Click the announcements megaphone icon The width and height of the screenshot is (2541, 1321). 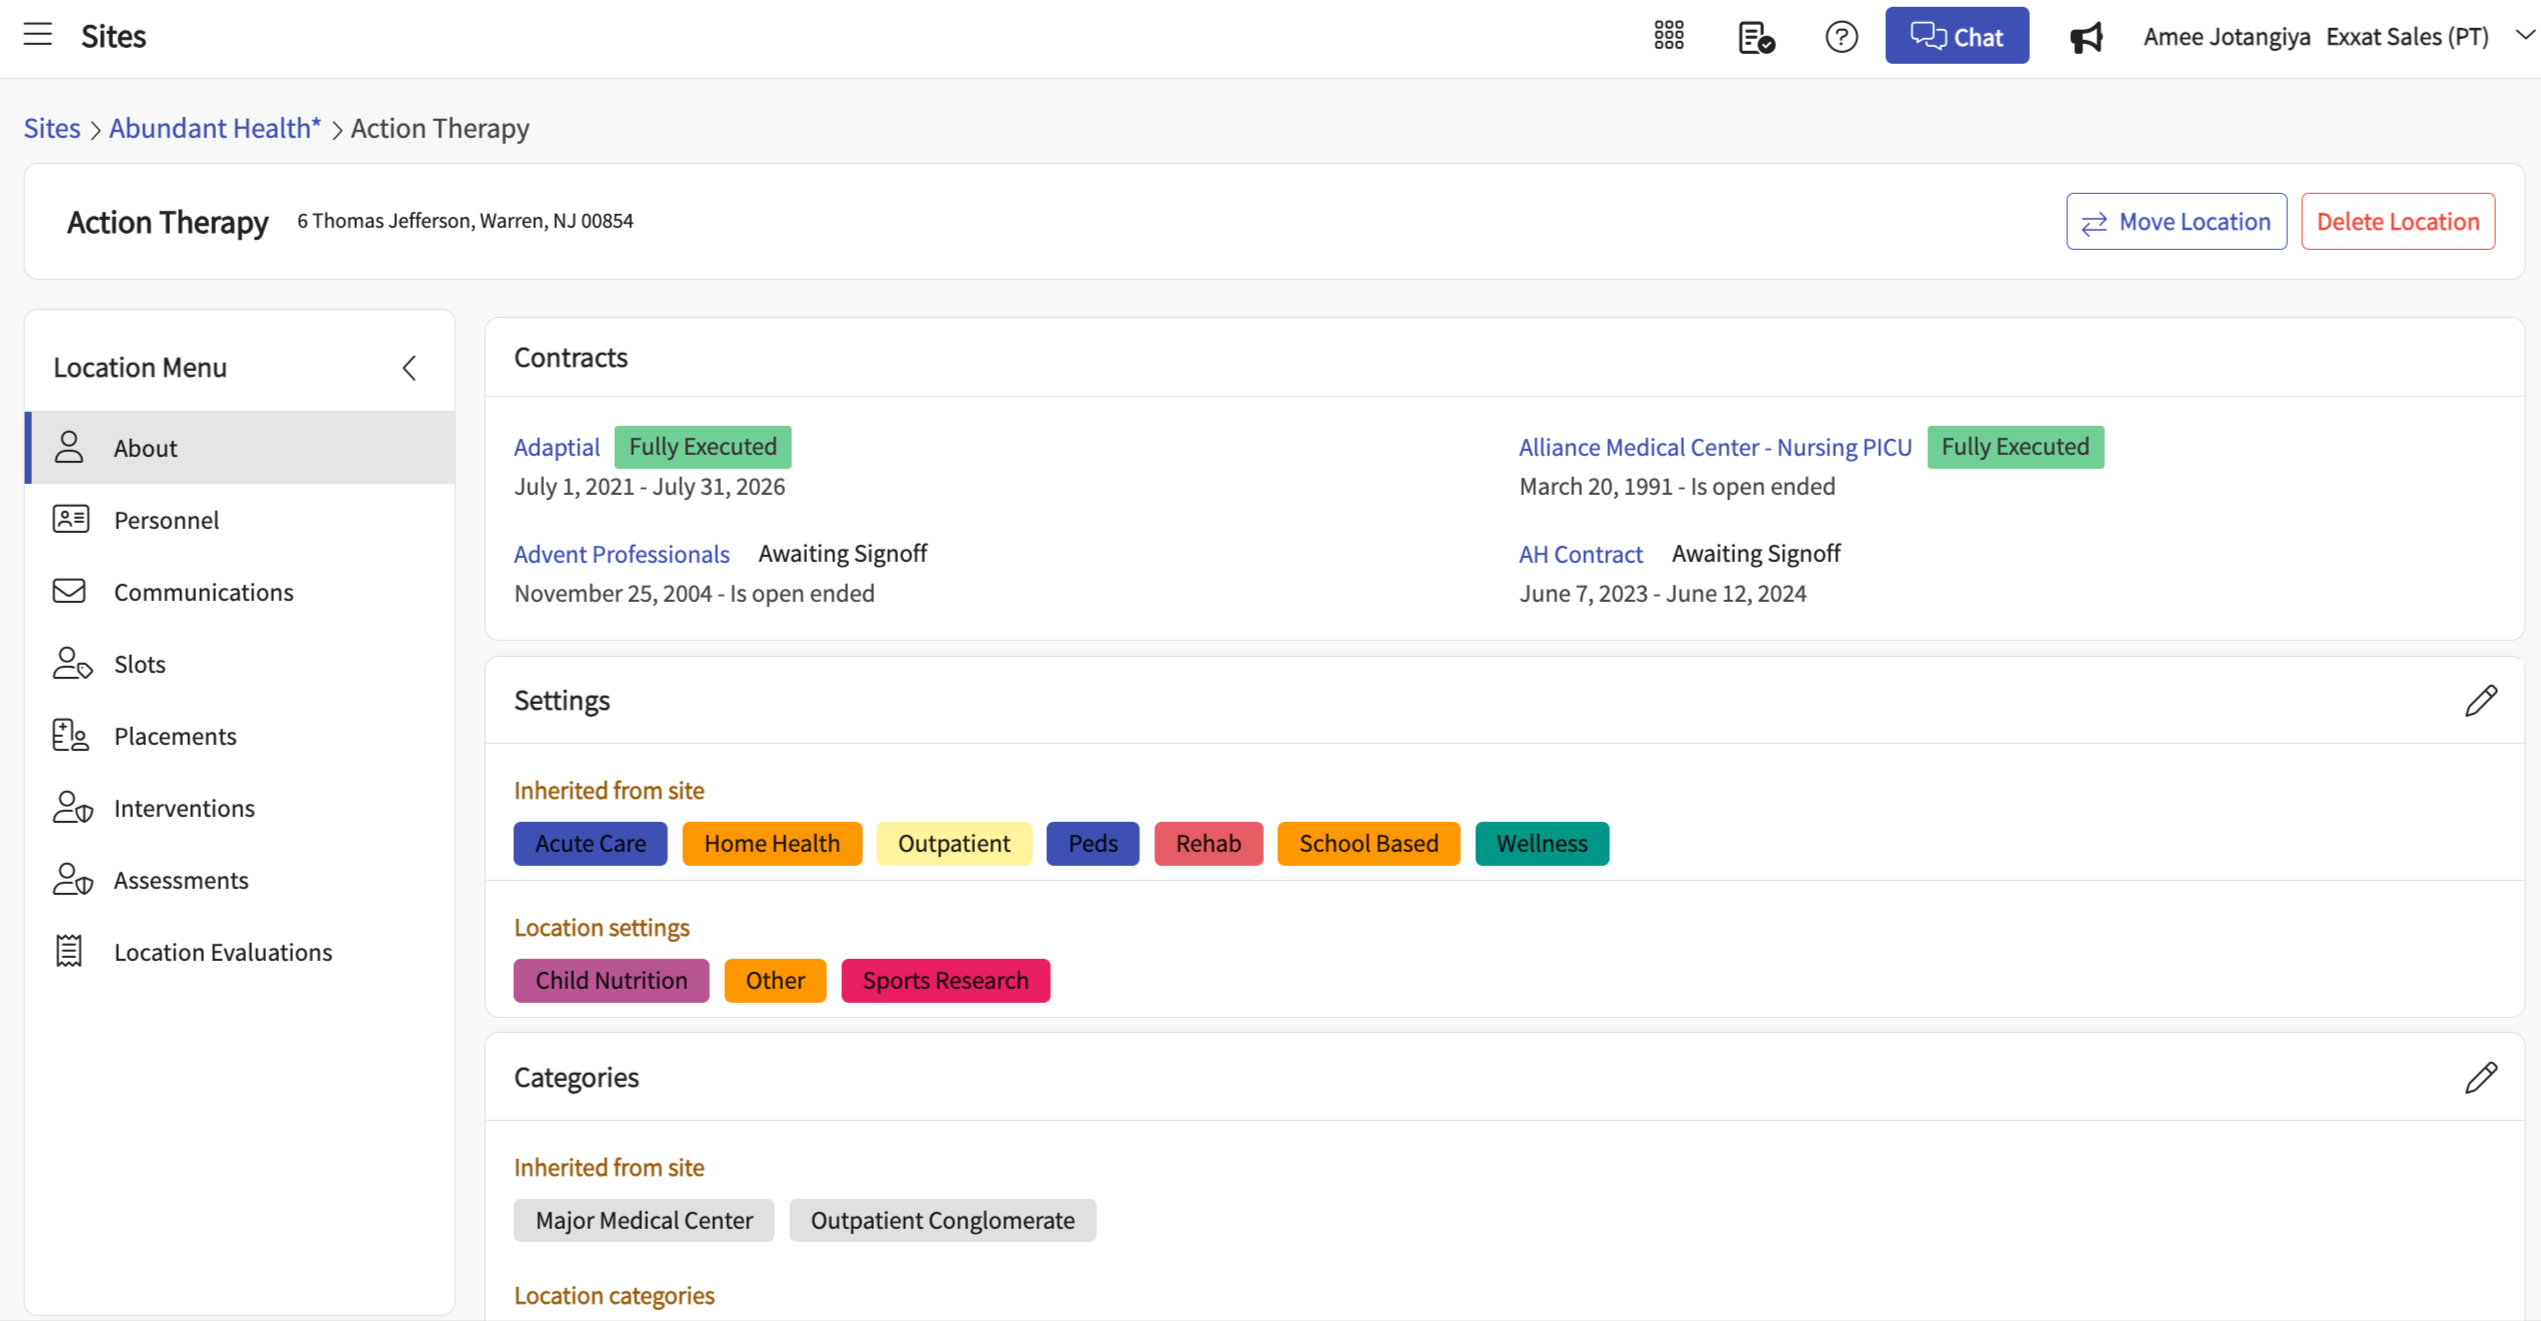(x=2086, y=37)
